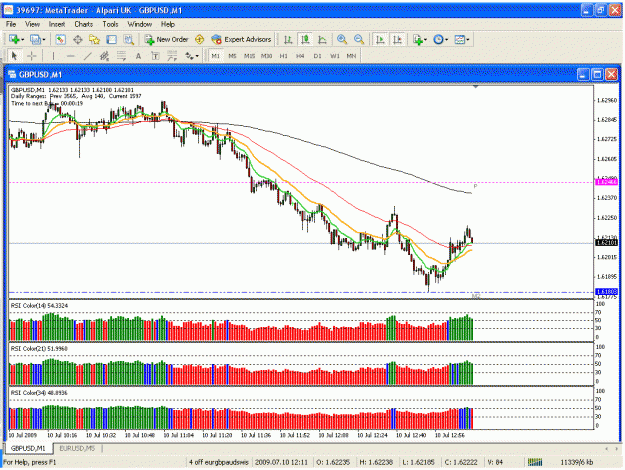625x470 pixels.
Task: Click the Profiles icon
Action: [x=35, y=39]
